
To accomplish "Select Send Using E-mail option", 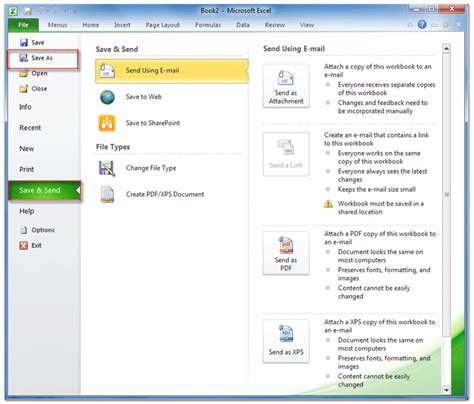I will 172,71.
